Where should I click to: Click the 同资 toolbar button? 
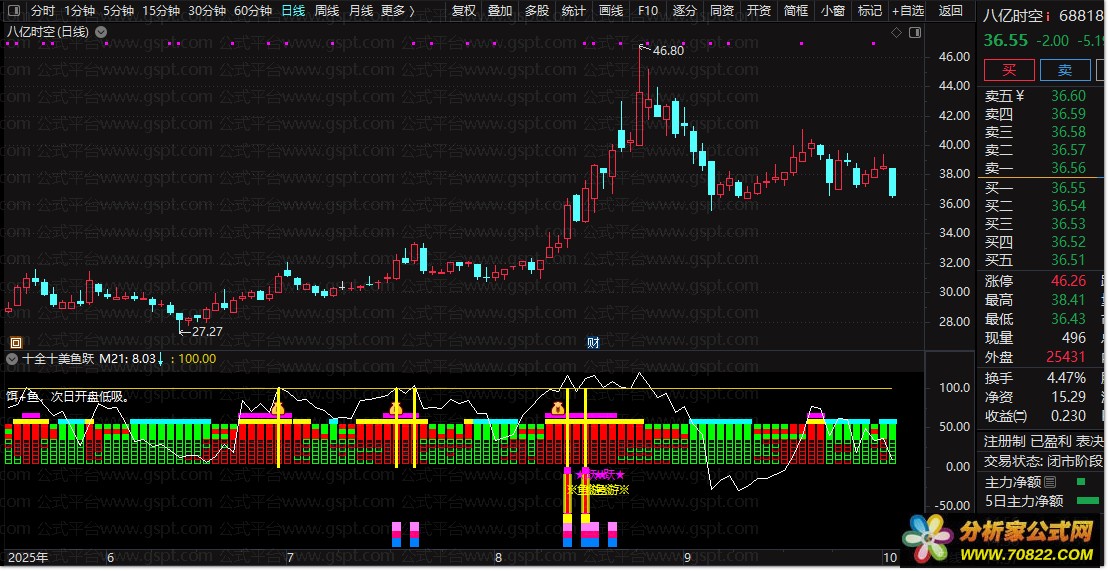click(721, 11)
